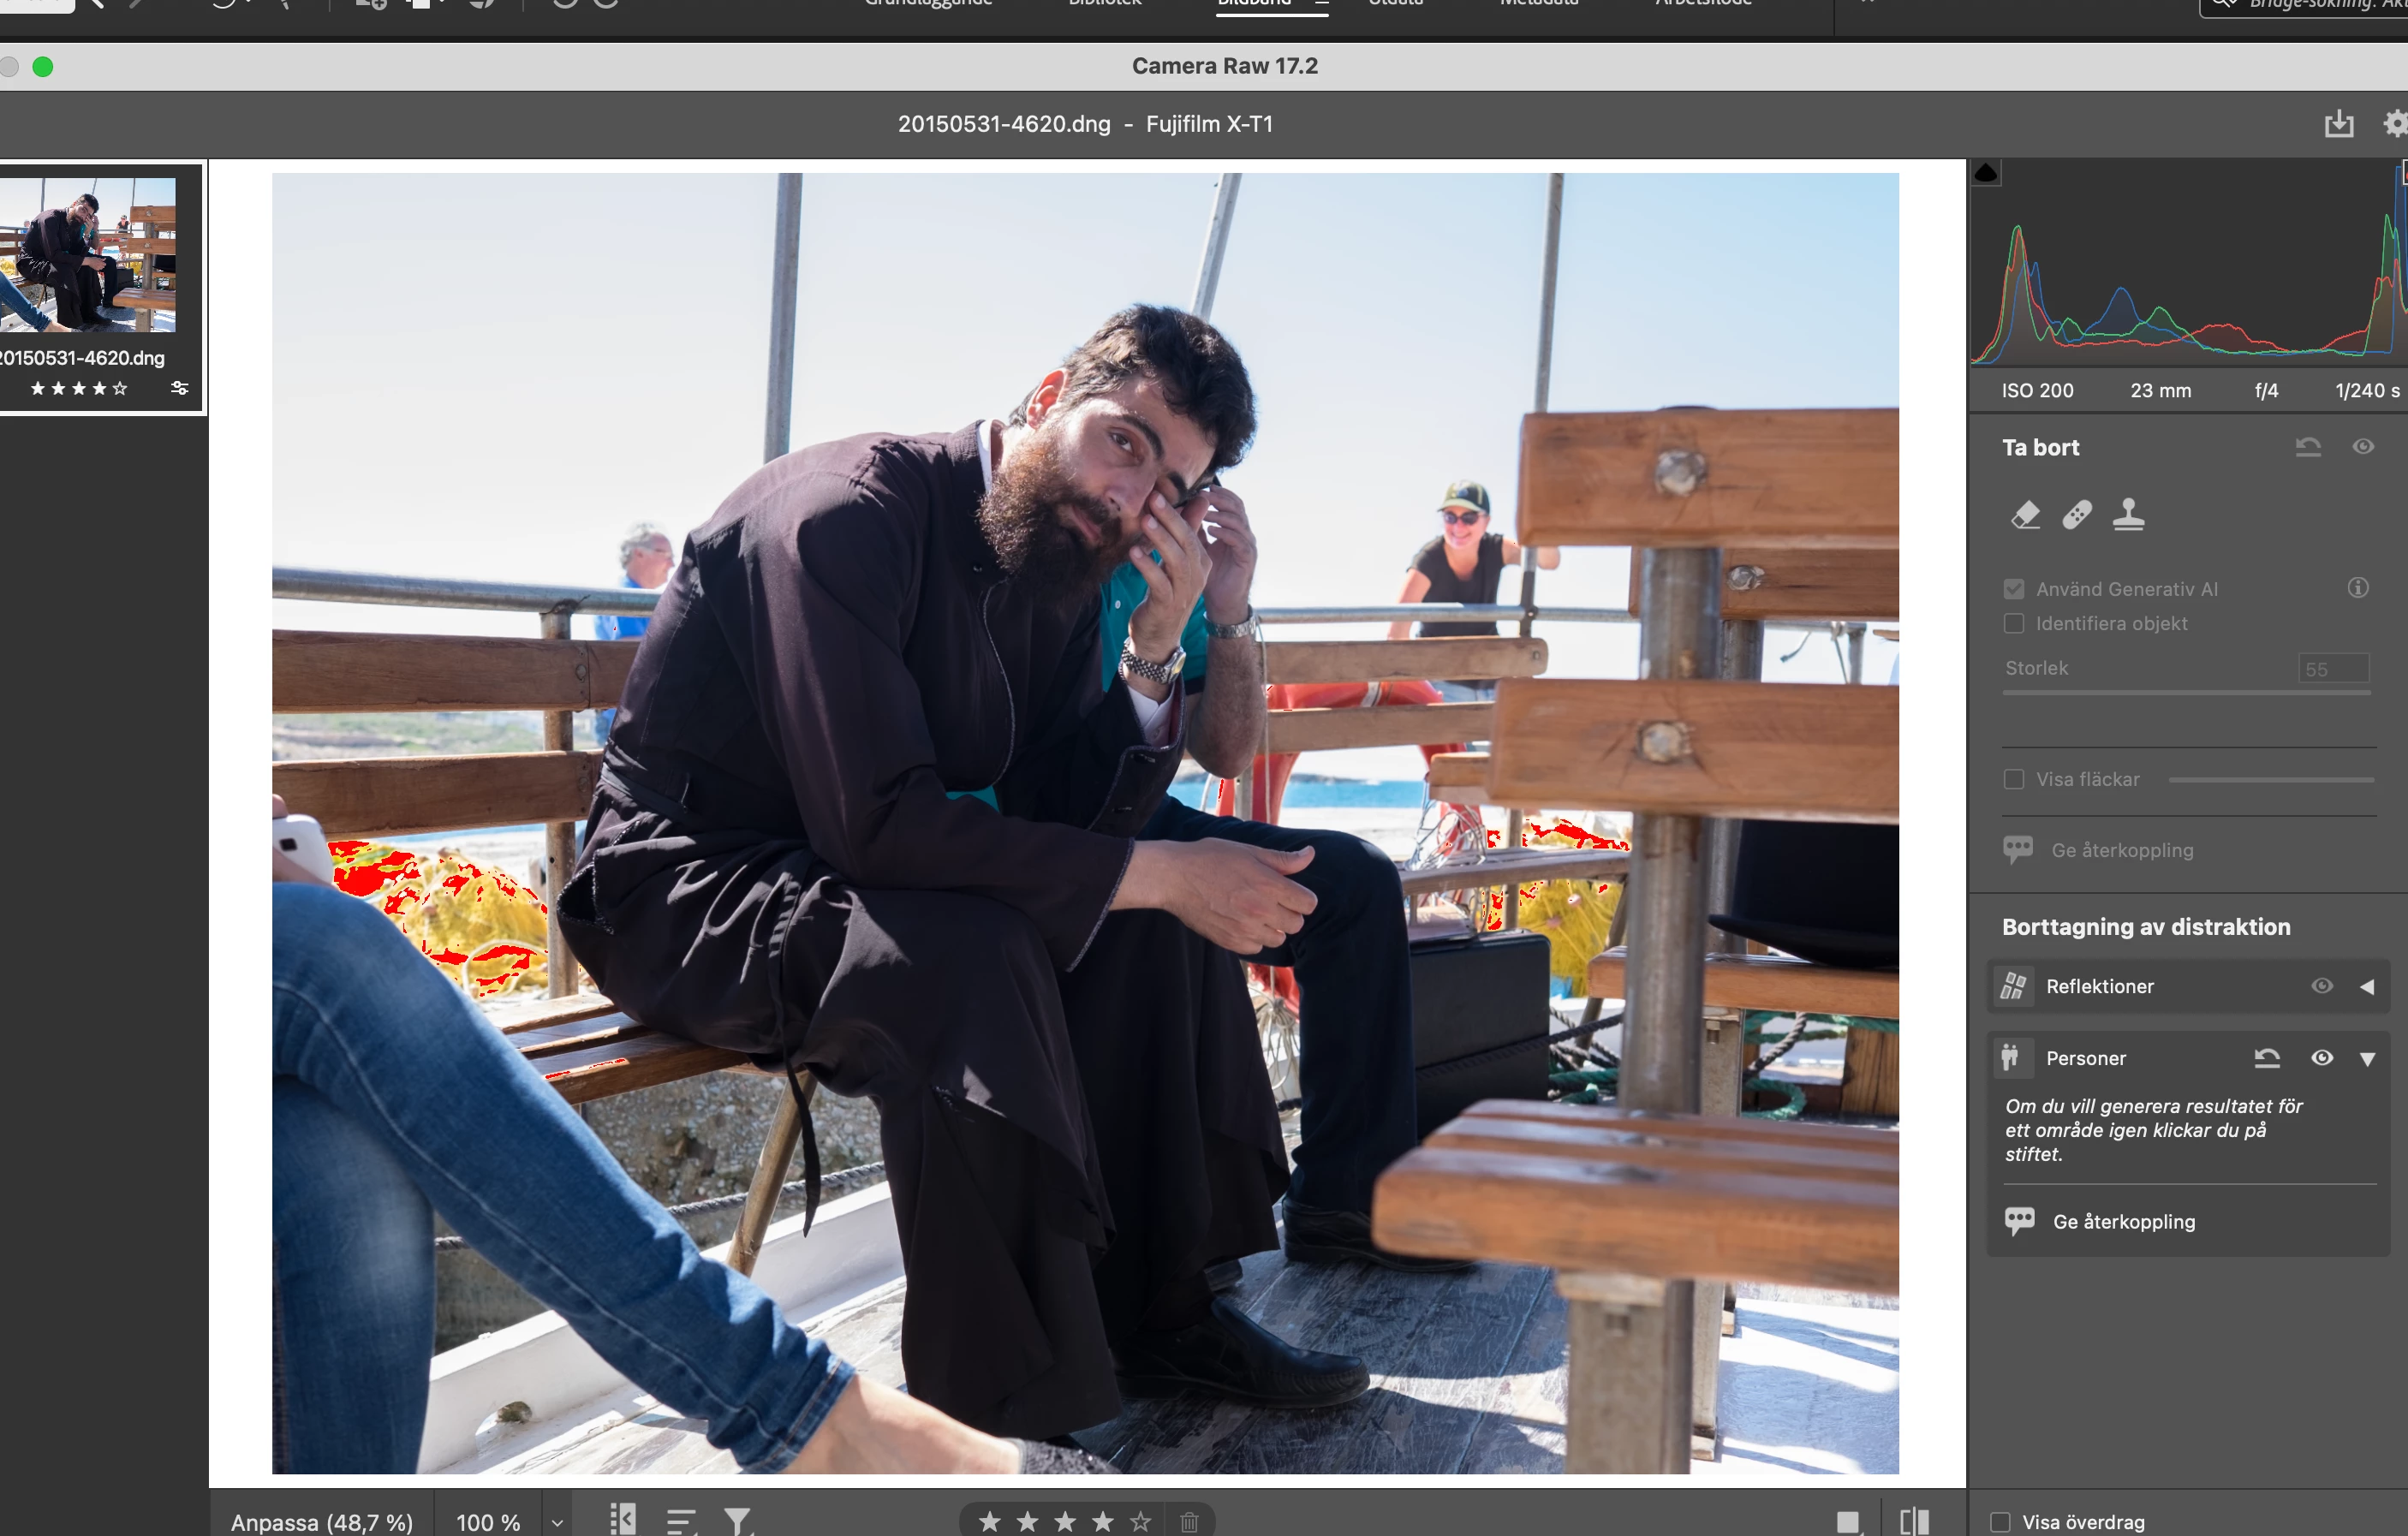Click the 100 % zoom button

click(488, 1522)
